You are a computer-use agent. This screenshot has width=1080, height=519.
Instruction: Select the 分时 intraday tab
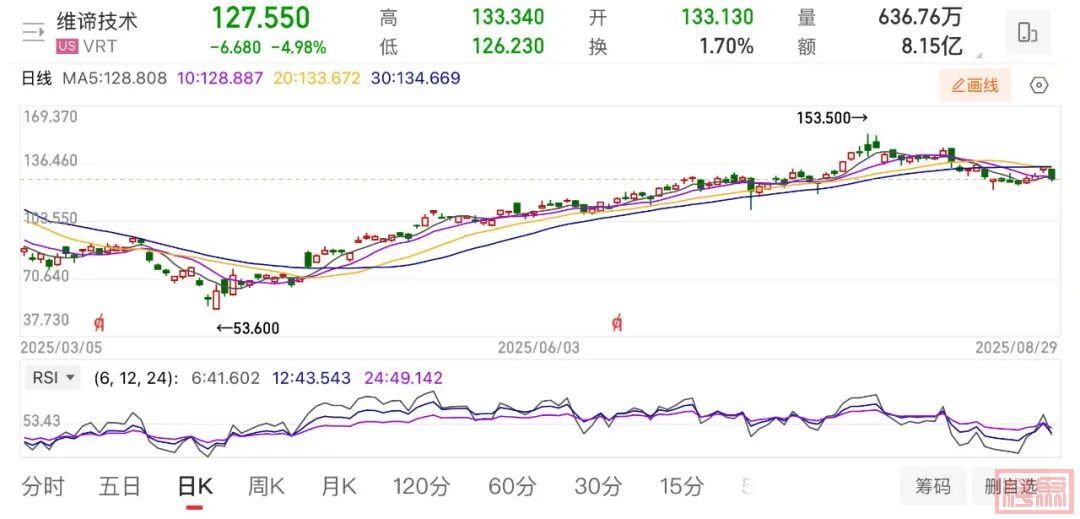coord(43,487)
